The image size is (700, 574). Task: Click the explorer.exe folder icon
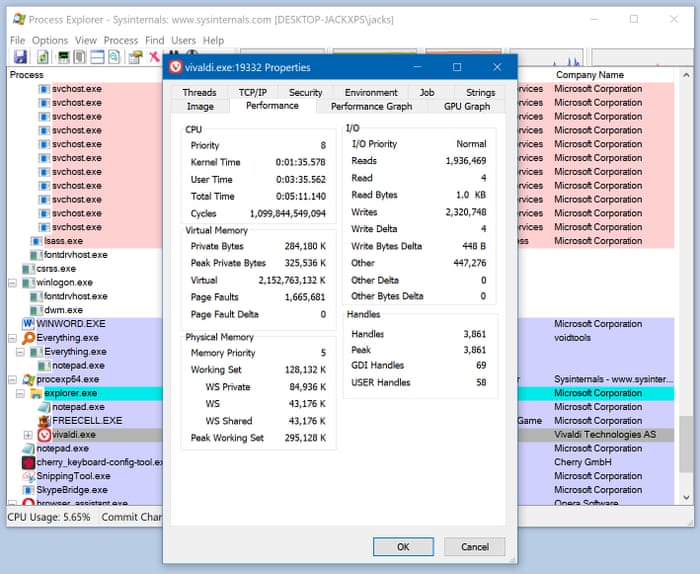click(x=36, y=393)
